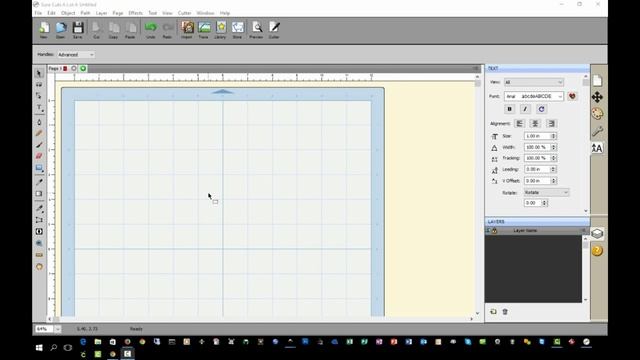640x360 pixels.
Task: Select the Text (T) tool
Action: coord(39,108)
